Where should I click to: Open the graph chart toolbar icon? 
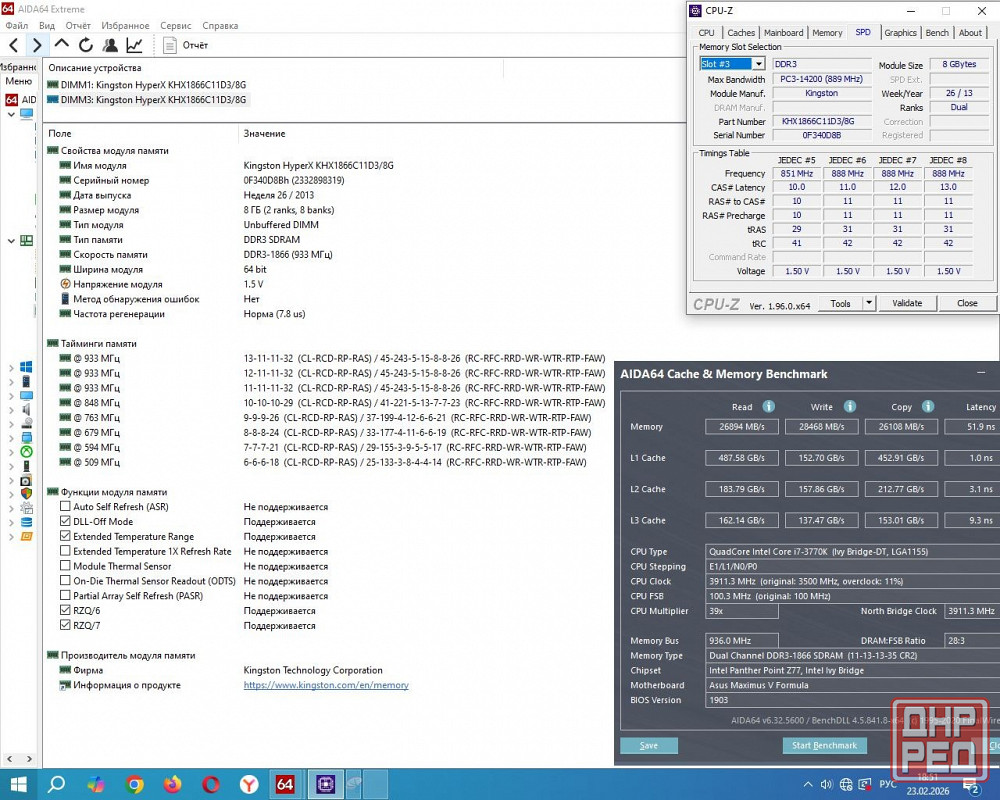point(134,45)
